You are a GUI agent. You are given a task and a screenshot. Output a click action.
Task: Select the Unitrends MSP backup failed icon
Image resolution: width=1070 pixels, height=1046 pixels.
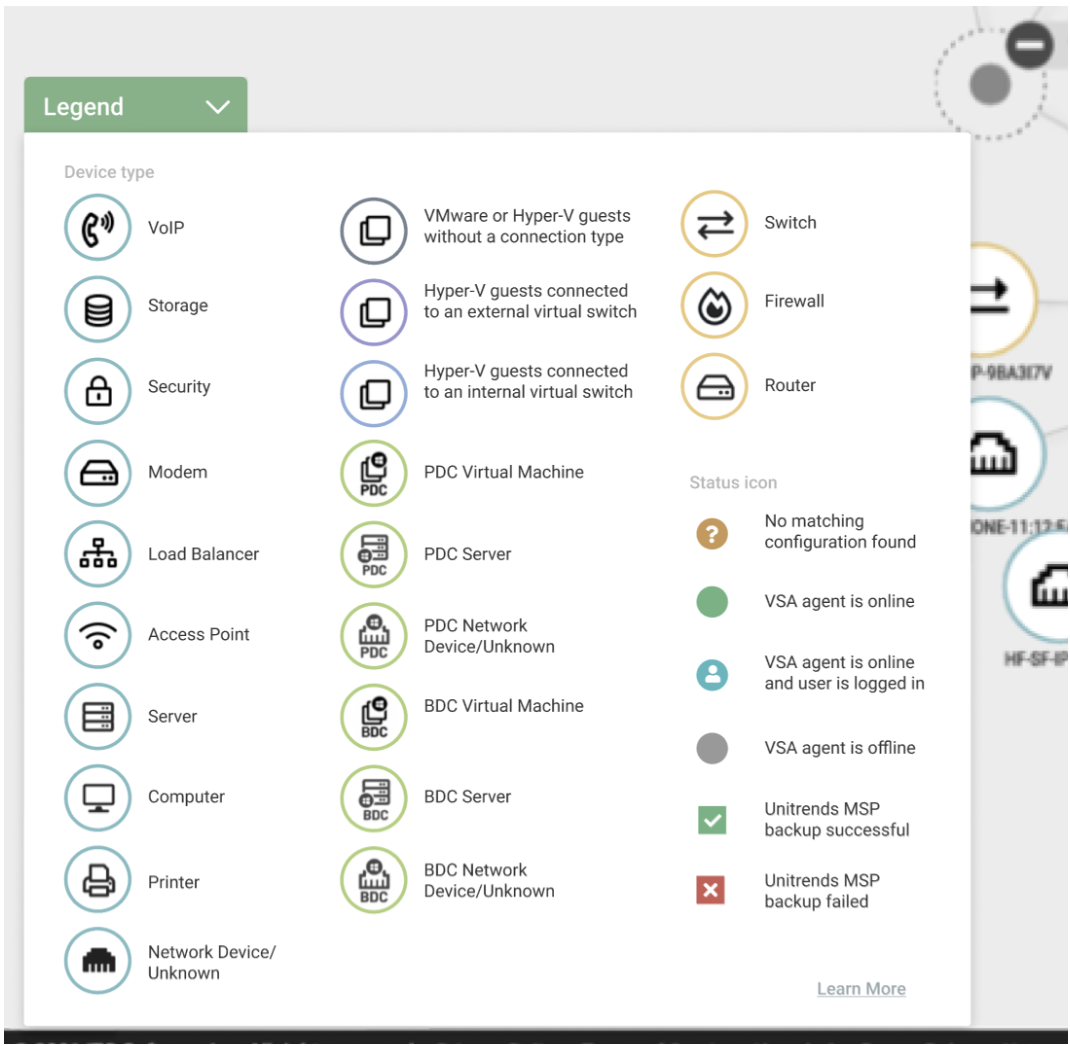coord(712,890)
